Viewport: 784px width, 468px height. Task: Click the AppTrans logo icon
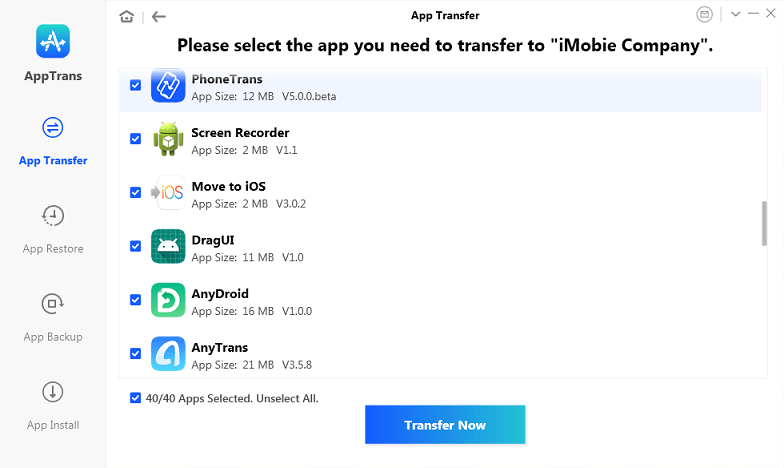pyautogui.click(x=53, y=42)
